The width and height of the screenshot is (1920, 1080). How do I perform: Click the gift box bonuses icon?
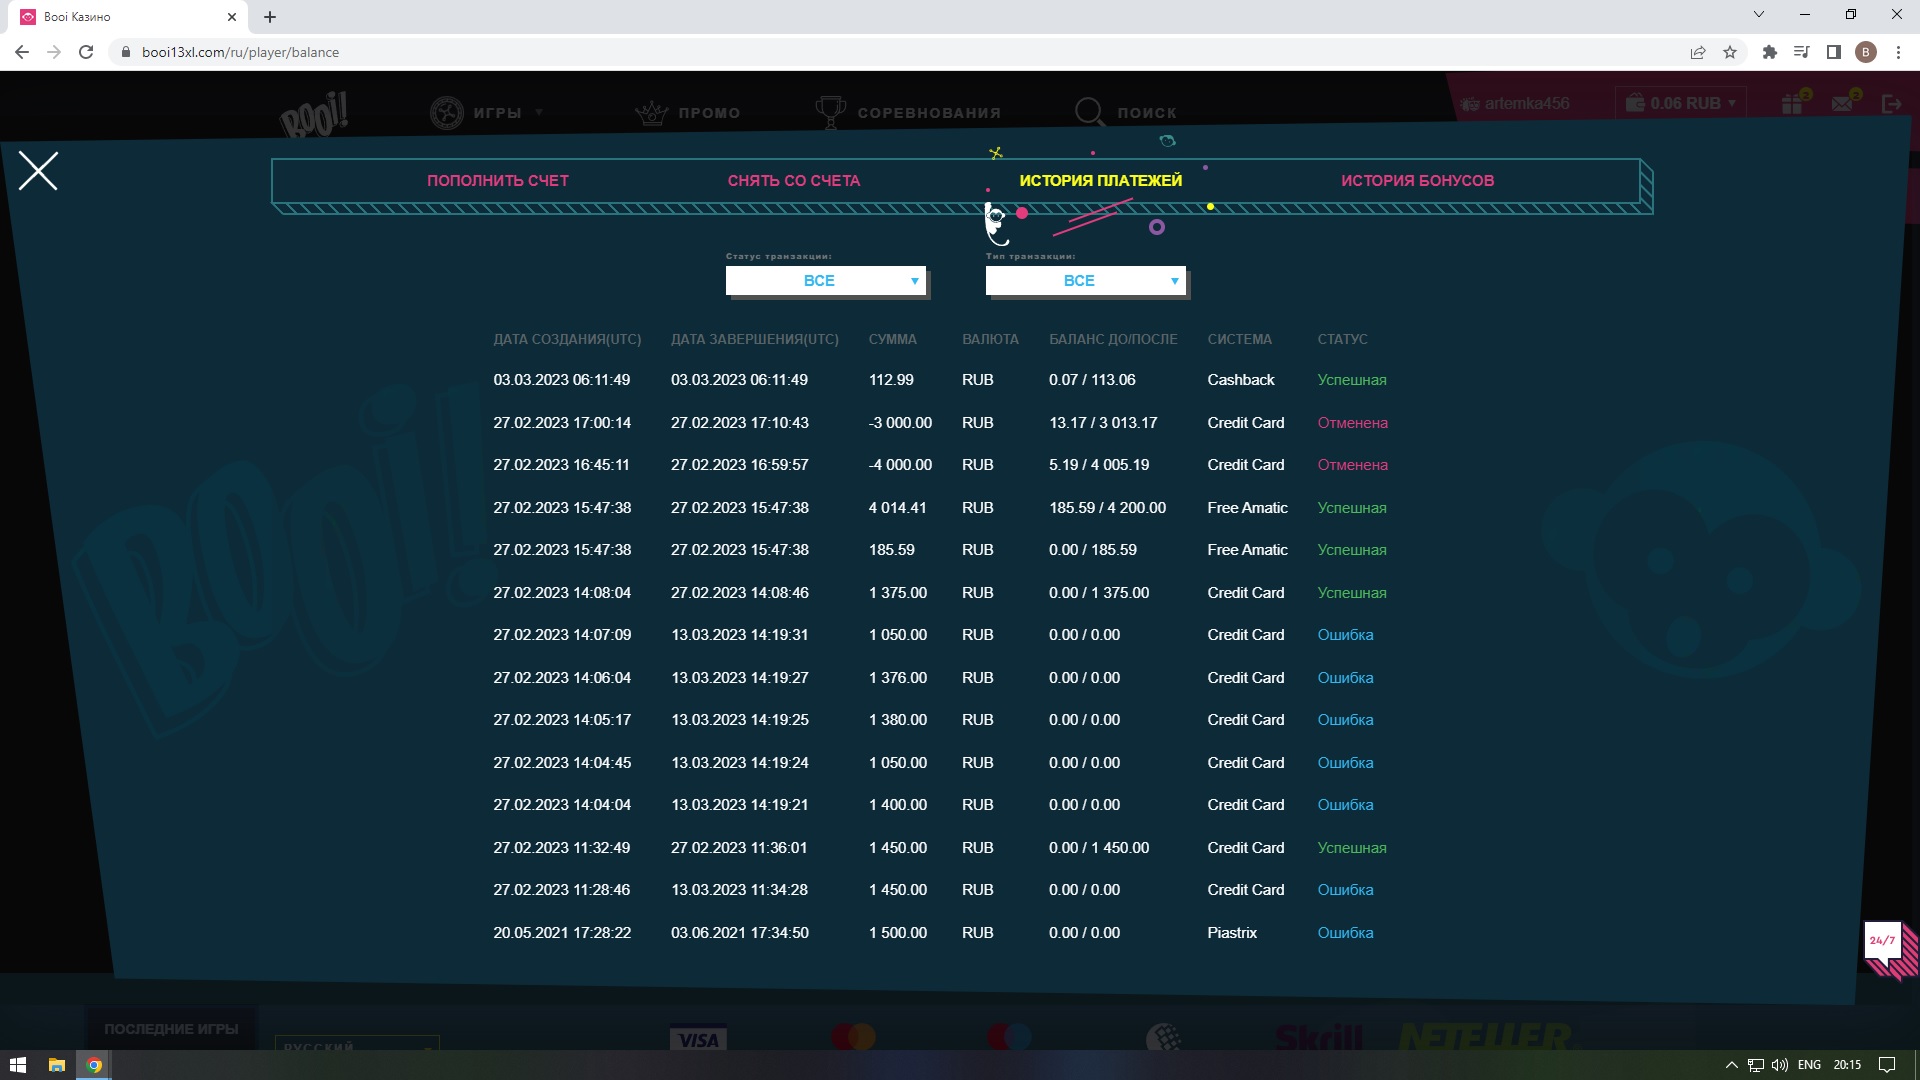coord(1793,103)
